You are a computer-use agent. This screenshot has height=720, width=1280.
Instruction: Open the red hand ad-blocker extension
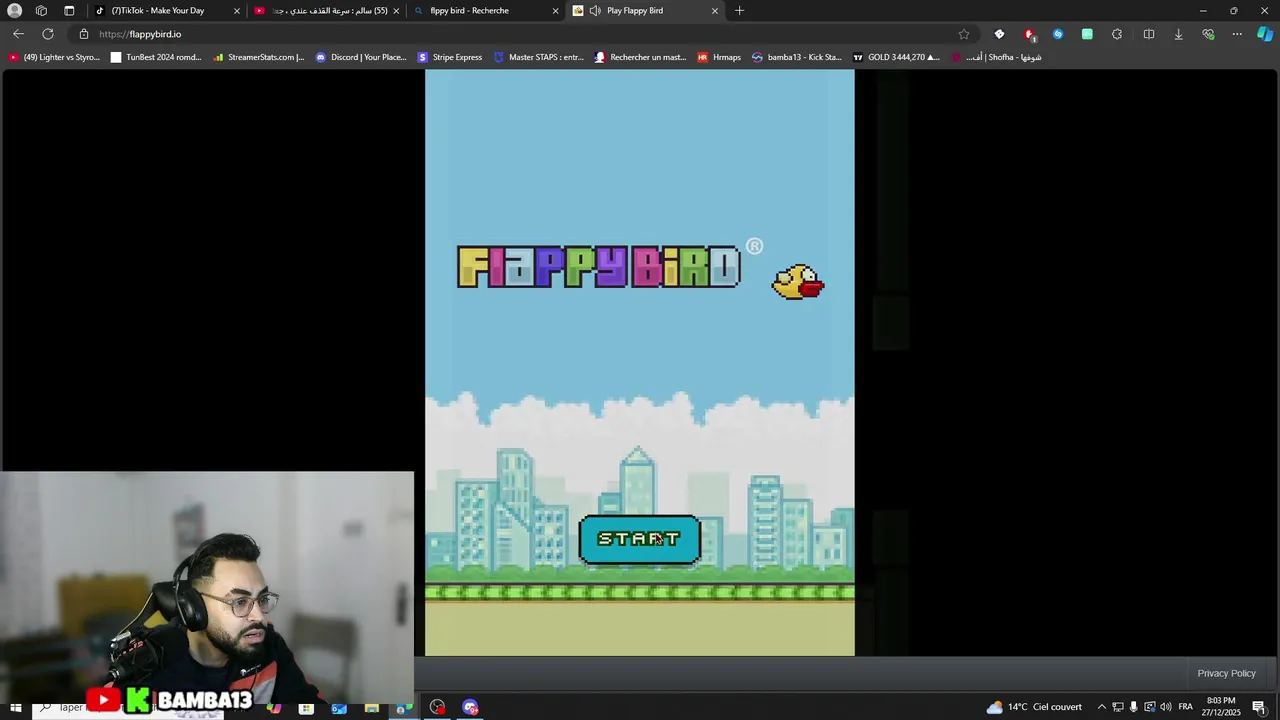(1029, 34)
